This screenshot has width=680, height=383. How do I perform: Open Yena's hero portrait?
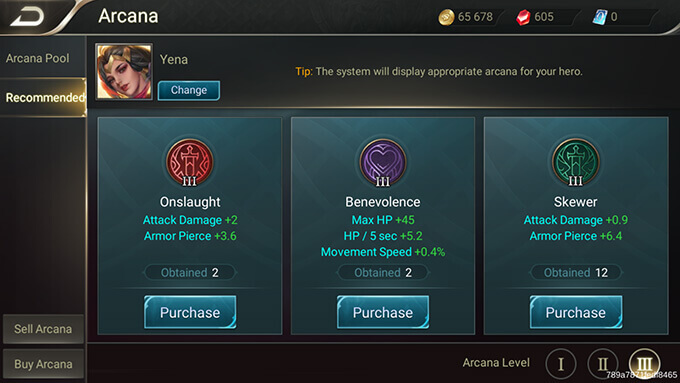tap(124, 72)
